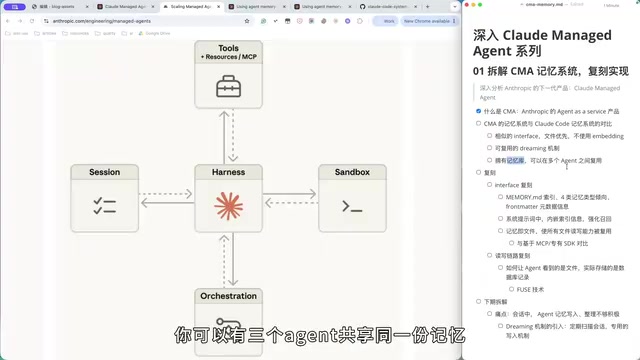Switch to claude-code-system GitHub tab
The width and height of the screenshot is (640, 360).
pyautogui.click(x=389, y=7)
